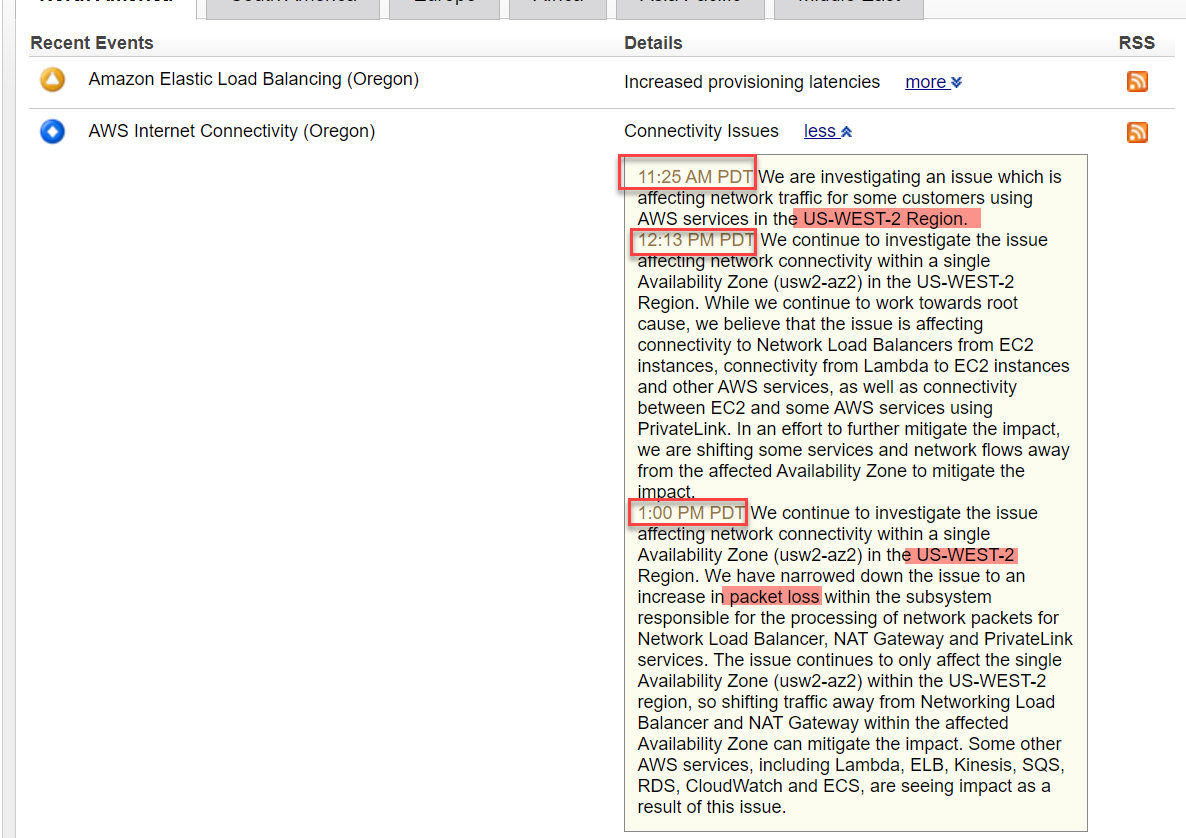
Task: Click the highlighted "packet loss" phrase
Action: 773,597
